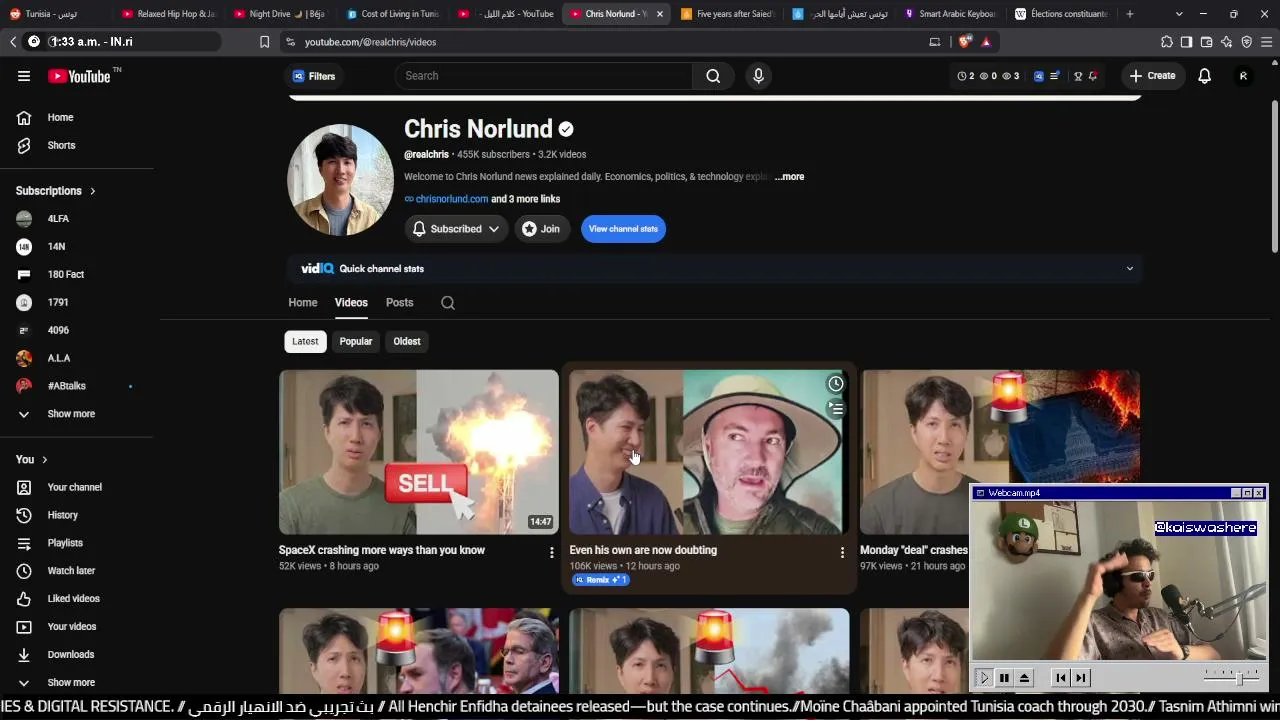Click View channel stats button
Screen dimensions: 1280x720
click(623, 229)
